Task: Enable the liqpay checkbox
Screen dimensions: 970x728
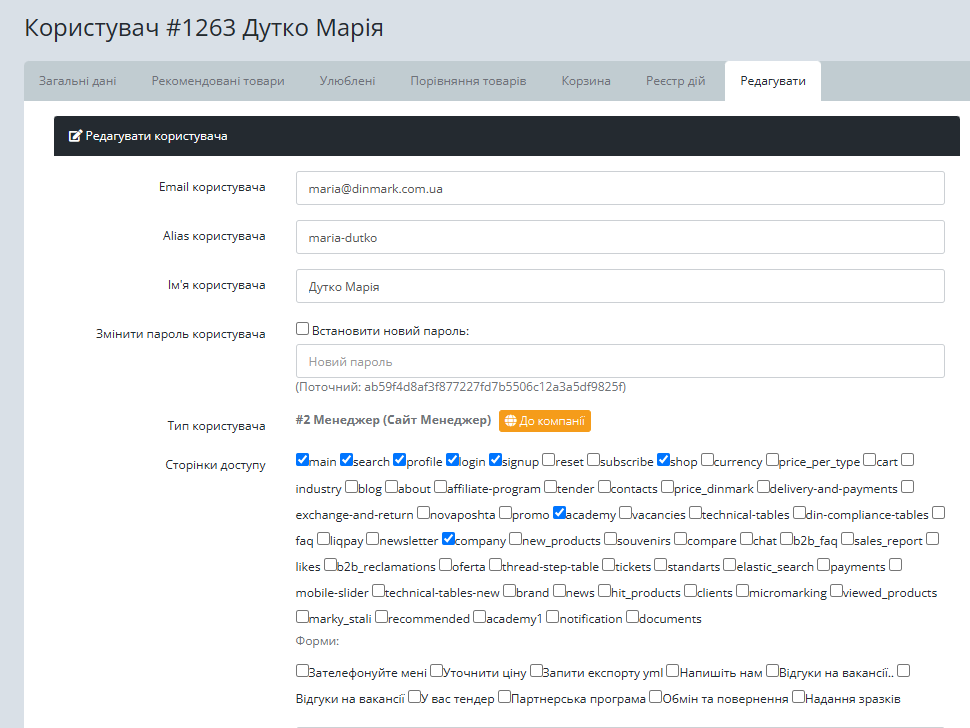Action: [324, 539]
